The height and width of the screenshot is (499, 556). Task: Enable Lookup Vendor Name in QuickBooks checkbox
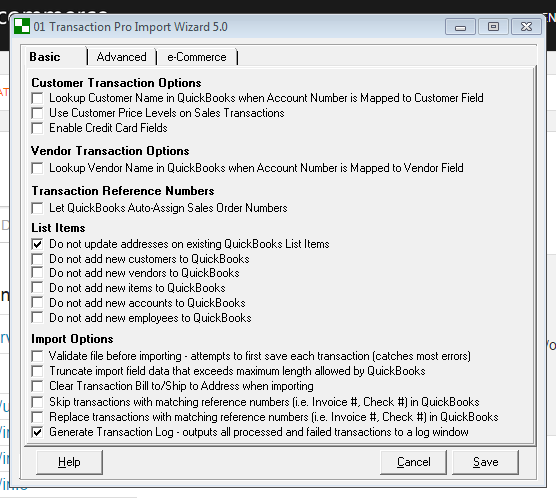[37, 168]
